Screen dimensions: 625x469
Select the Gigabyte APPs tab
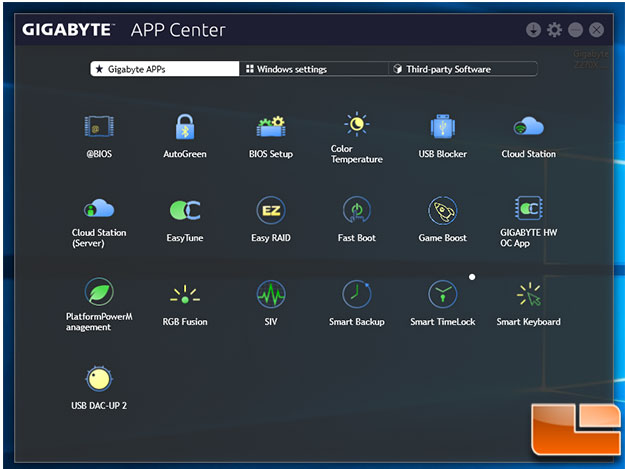click(165, 69)
